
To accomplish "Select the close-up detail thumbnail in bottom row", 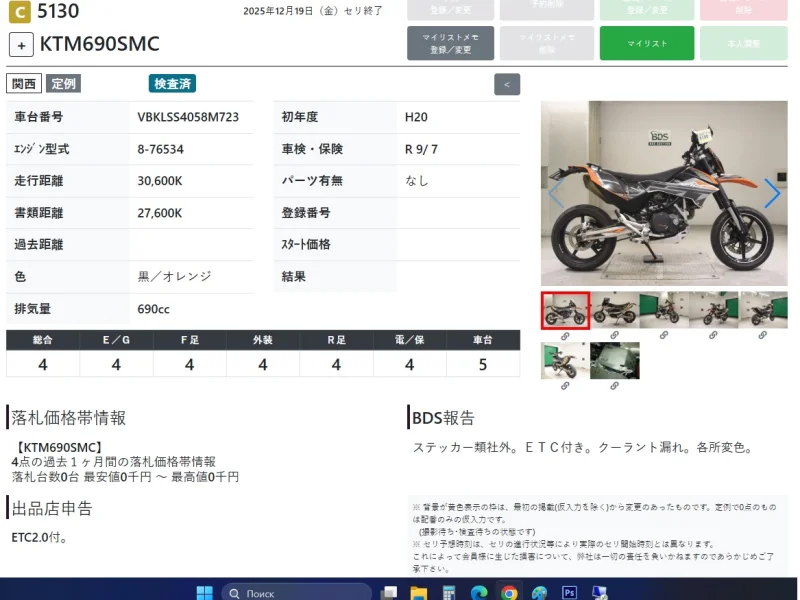I will click(x=615, y=361).
